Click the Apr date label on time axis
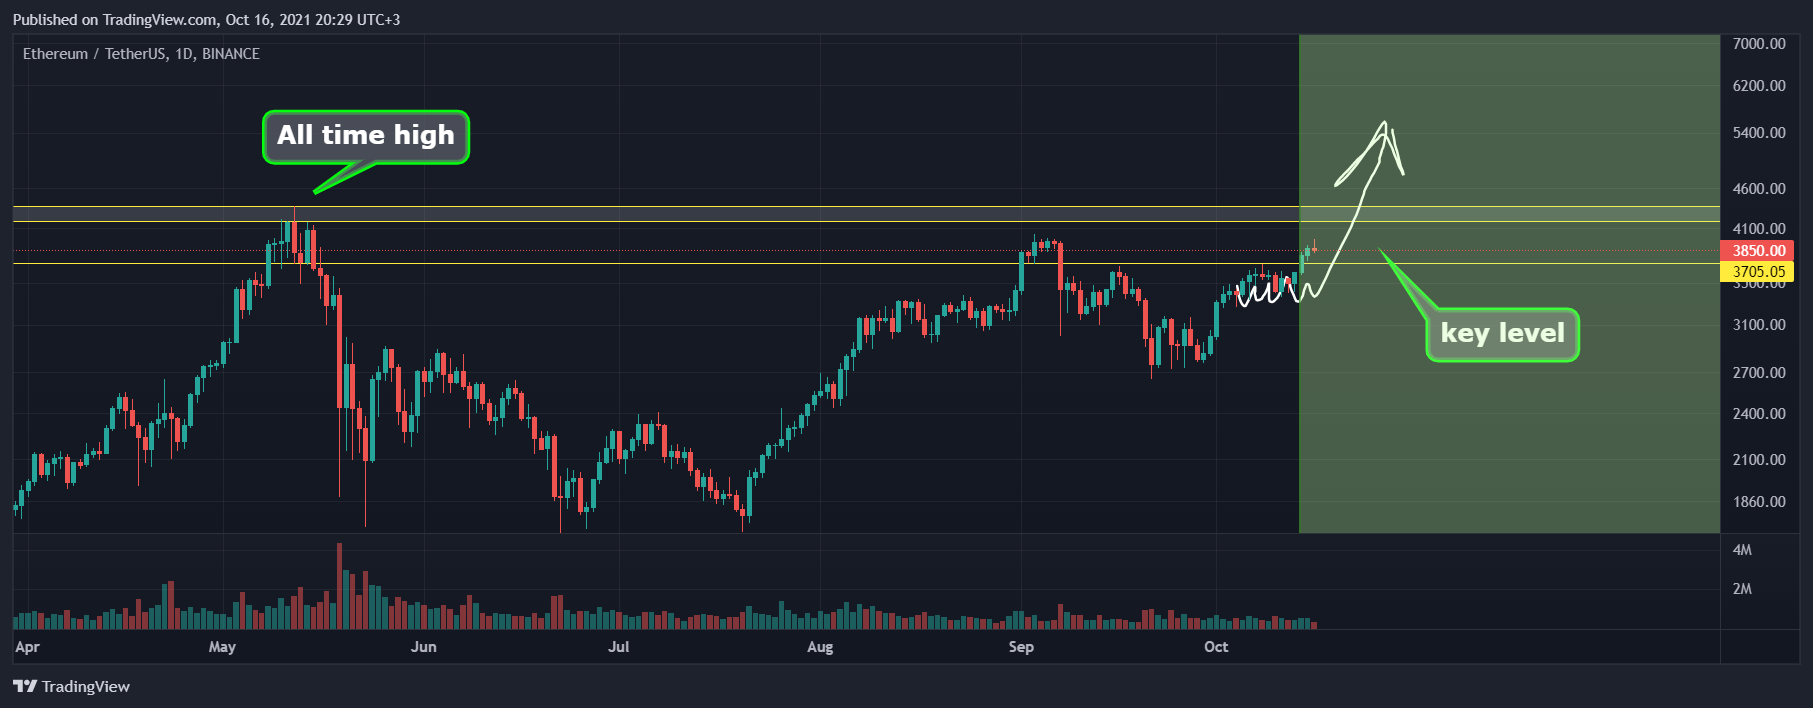 pyautogui.click(x=27, y=647)
